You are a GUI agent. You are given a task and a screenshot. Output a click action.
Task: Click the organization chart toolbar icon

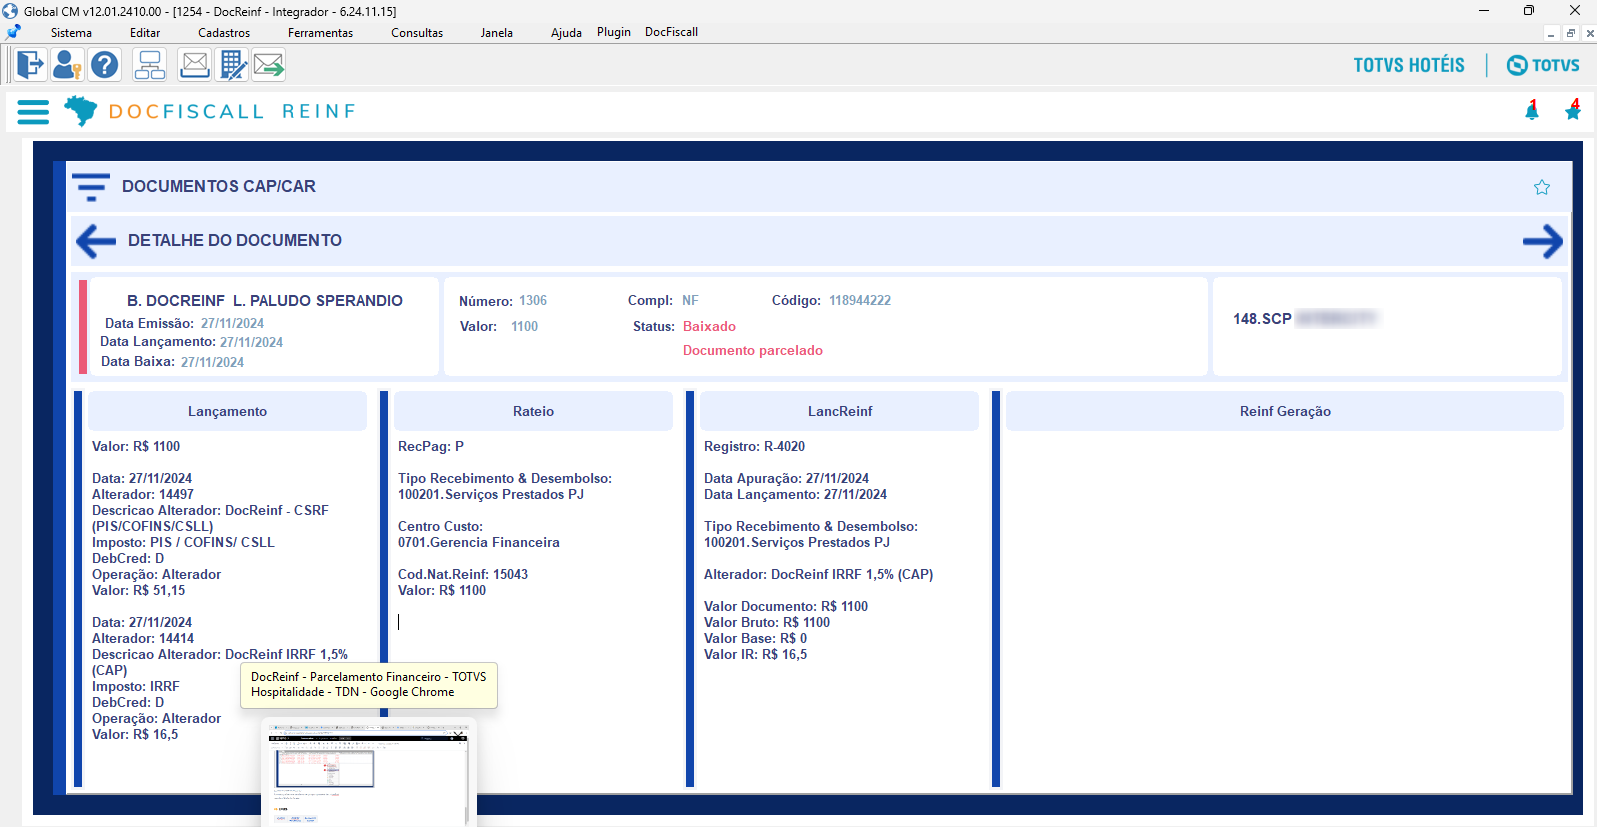pyautogui.click(x=150, y=65)
